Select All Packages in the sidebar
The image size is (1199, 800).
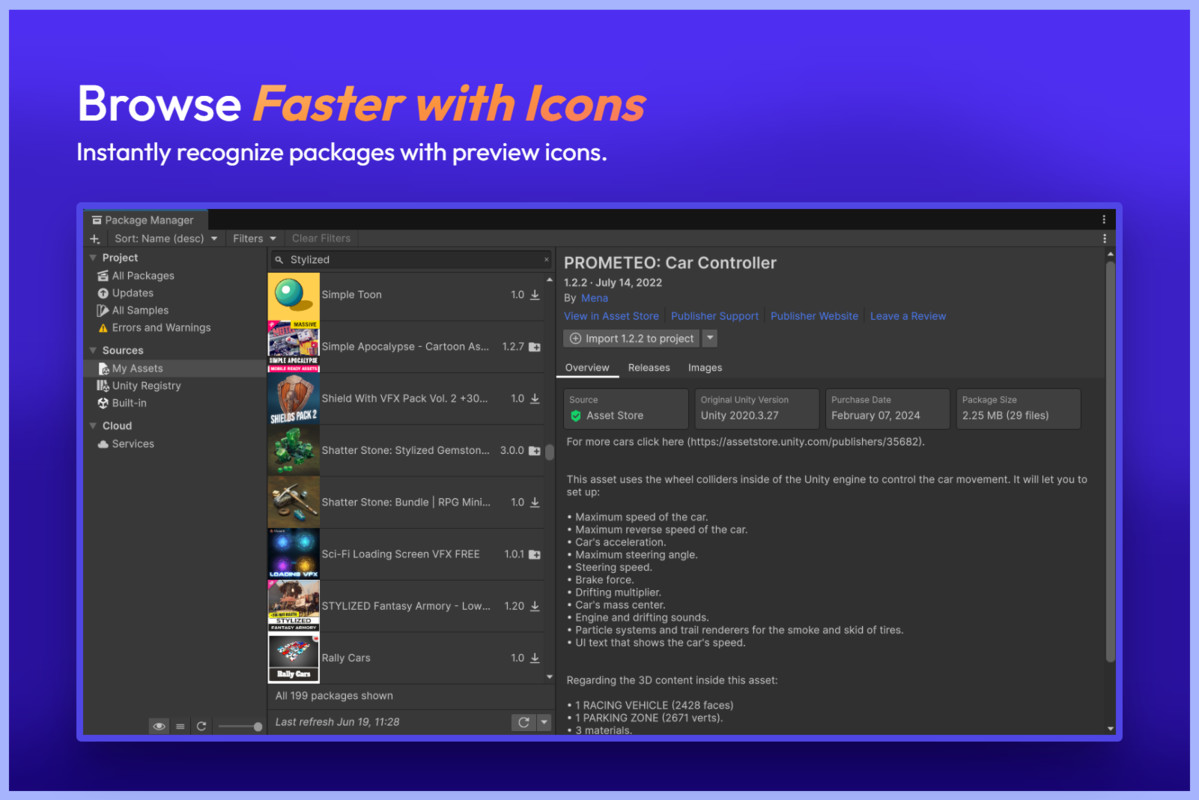(143, 275)
